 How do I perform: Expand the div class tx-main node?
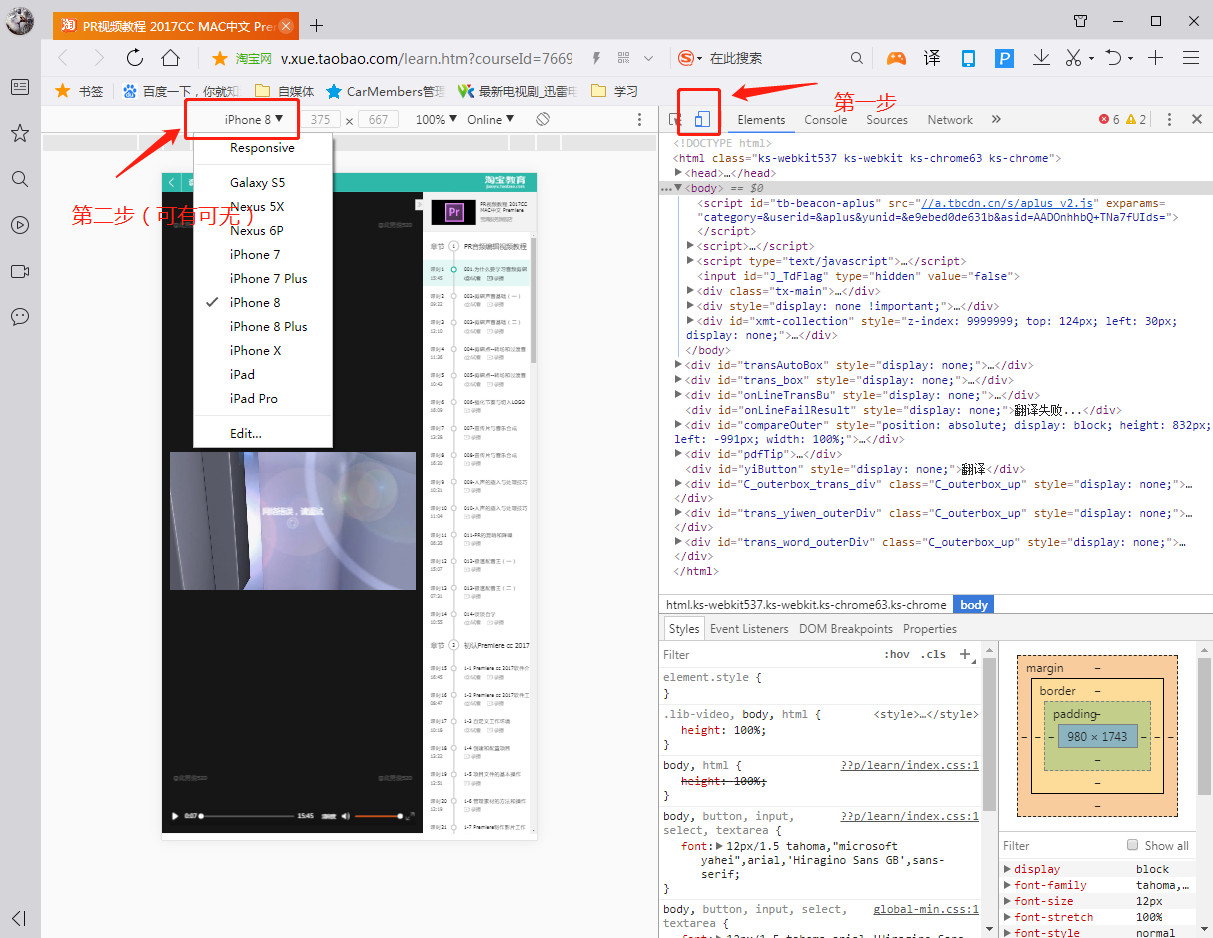coord(691,291)
